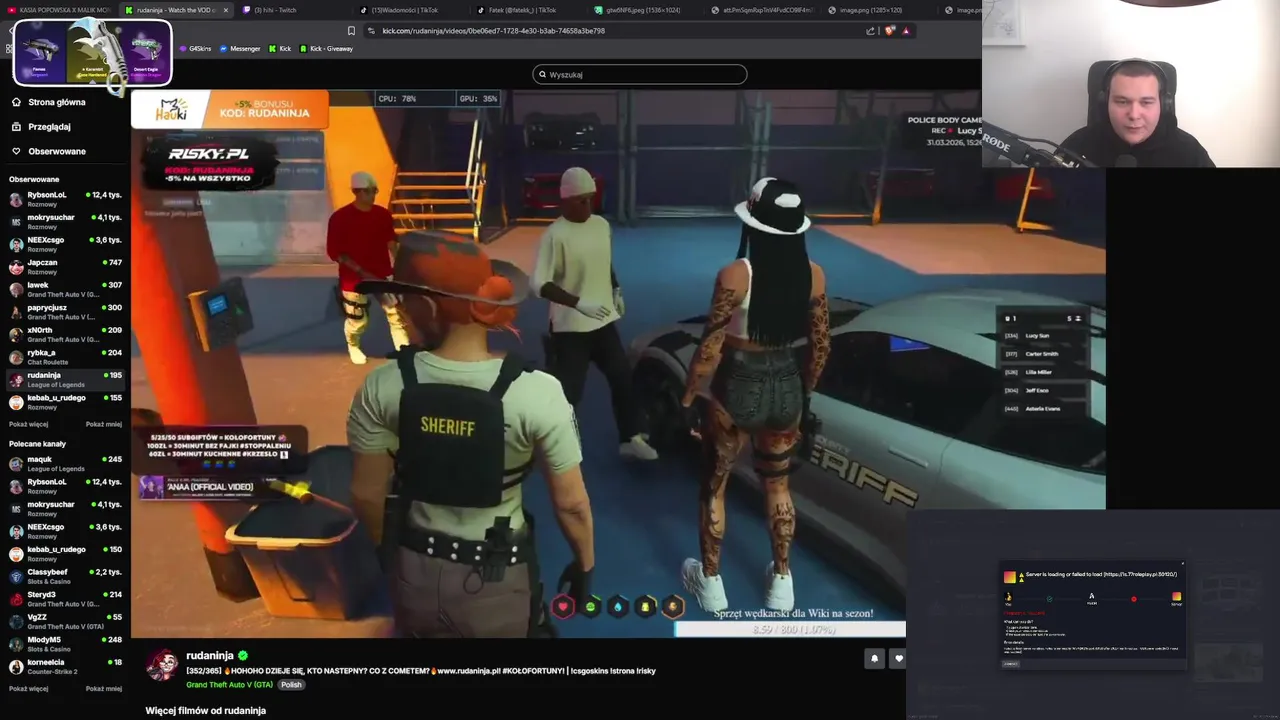Viewport: 1280px width, 720px height.
Task: Click the heart icon beside Obserwowane
Action: [x=16, y=151]
